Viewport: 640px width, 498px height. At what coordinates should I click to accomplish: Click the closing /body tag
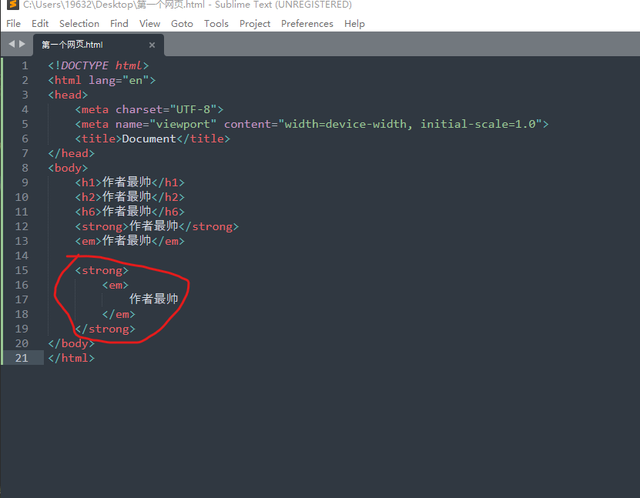coord(71,344)
